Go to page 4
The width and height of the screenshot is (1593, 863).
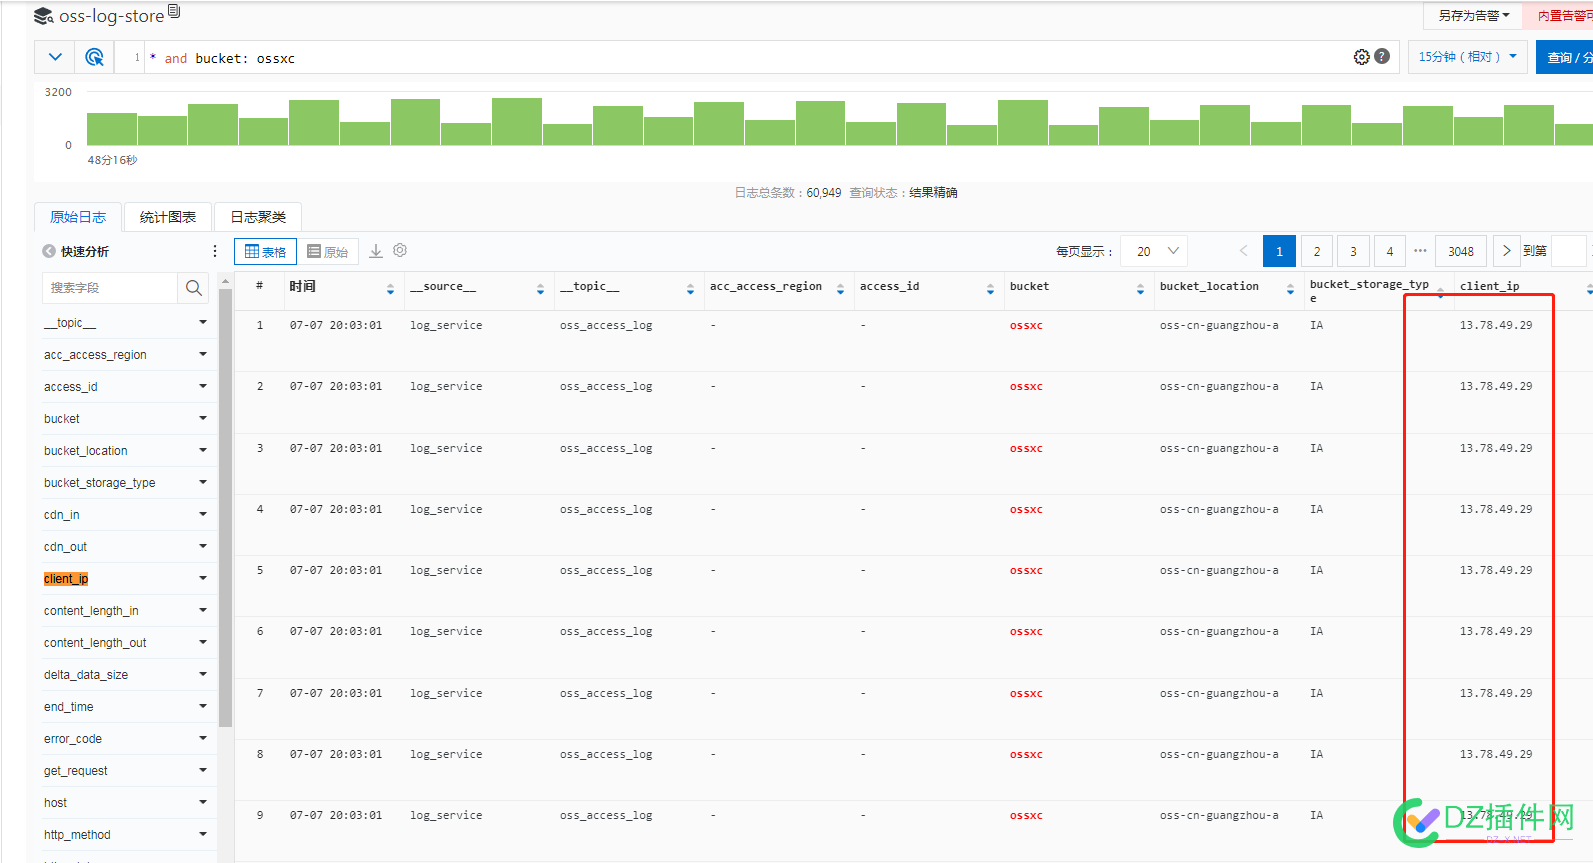[1389, 251]
